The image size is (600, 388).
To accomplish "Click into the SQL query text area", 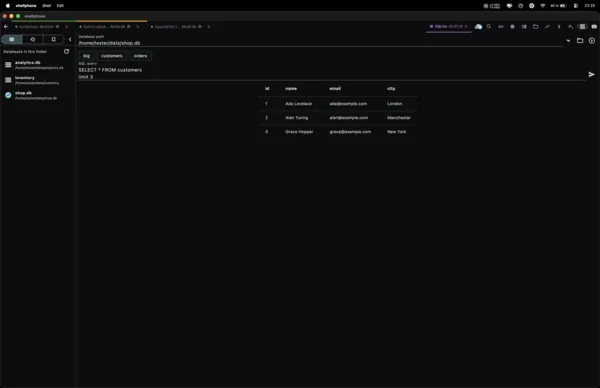I will point(331,73).
